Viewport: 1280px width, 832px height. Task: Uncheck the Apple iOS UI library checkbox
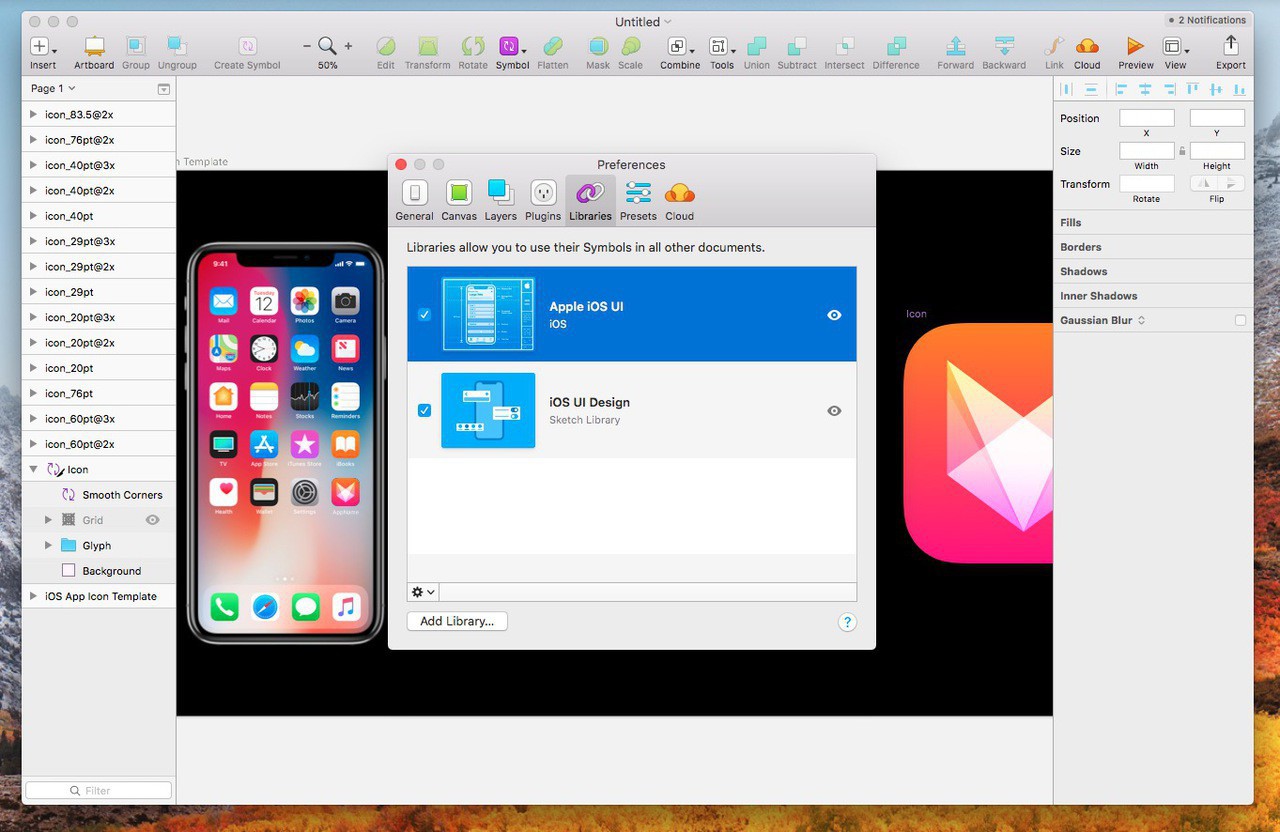(x=424, y=315)
